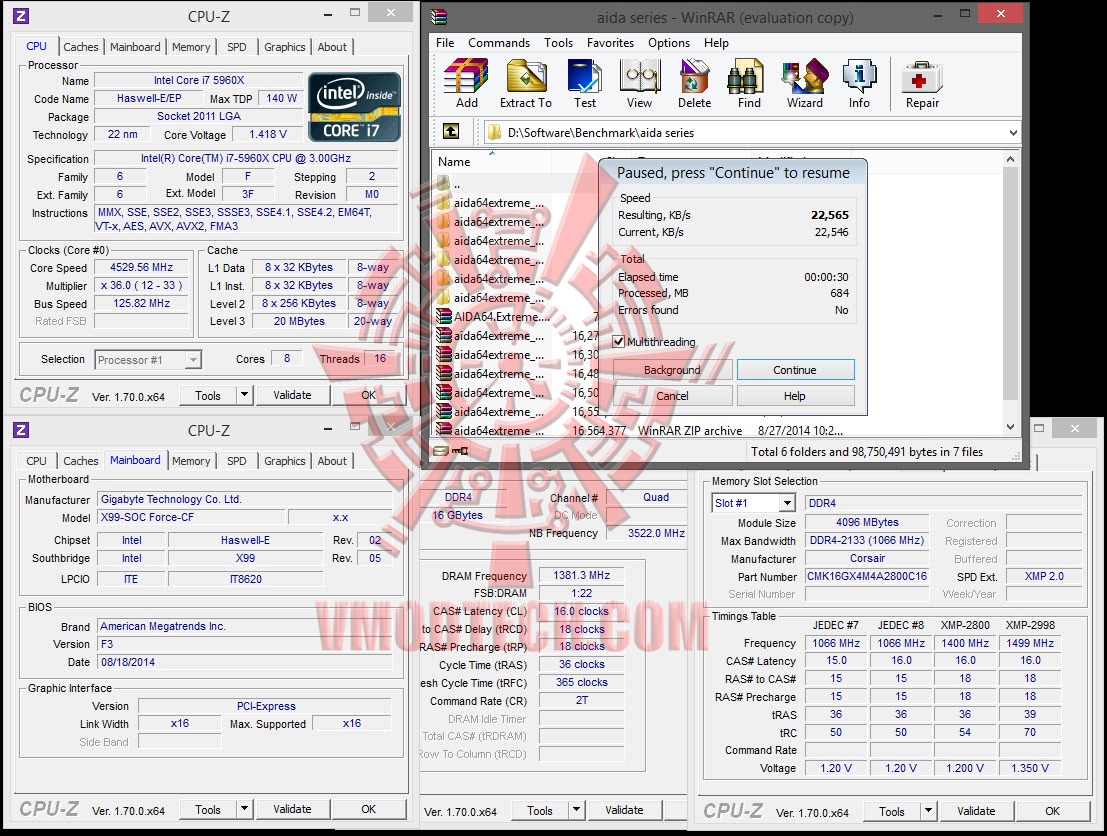This screenshot has height=836, width=1107.
Task: Open SPD tab in top CPU-Z window
Action: pyautogui.click(x=237, y=47)
